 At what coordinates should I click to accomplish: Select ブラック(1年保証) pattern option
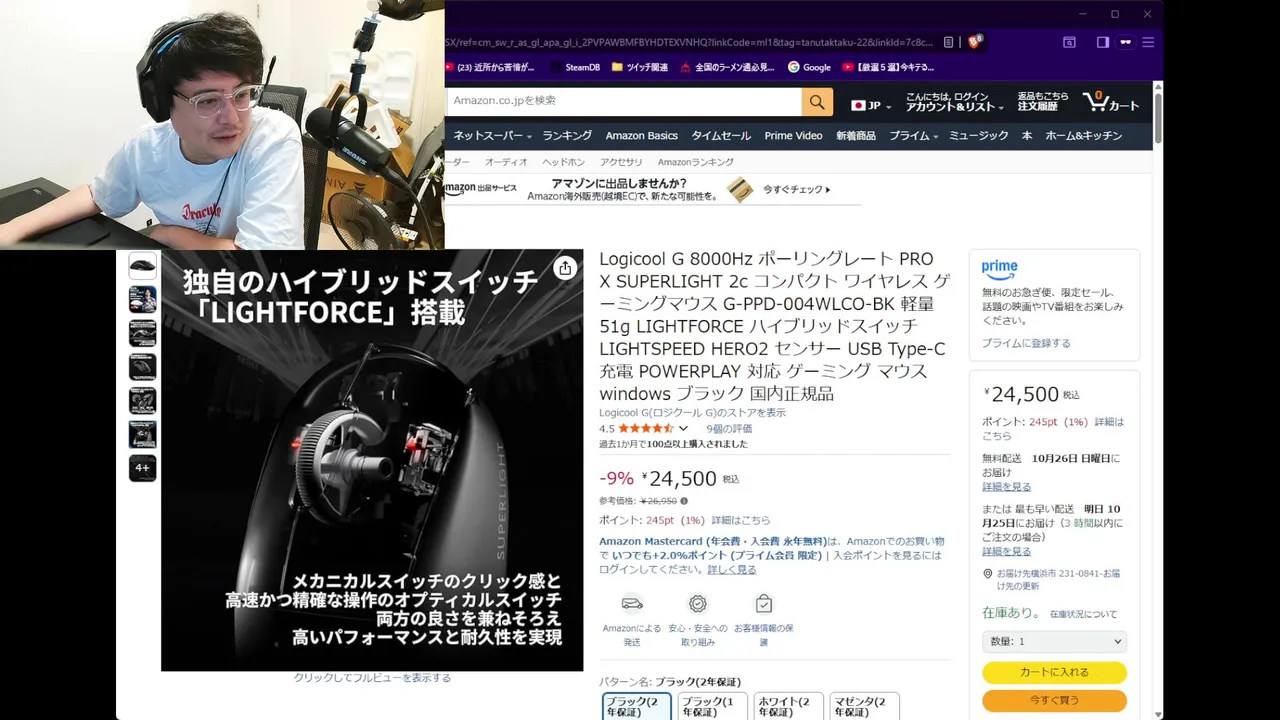(713, 706)
